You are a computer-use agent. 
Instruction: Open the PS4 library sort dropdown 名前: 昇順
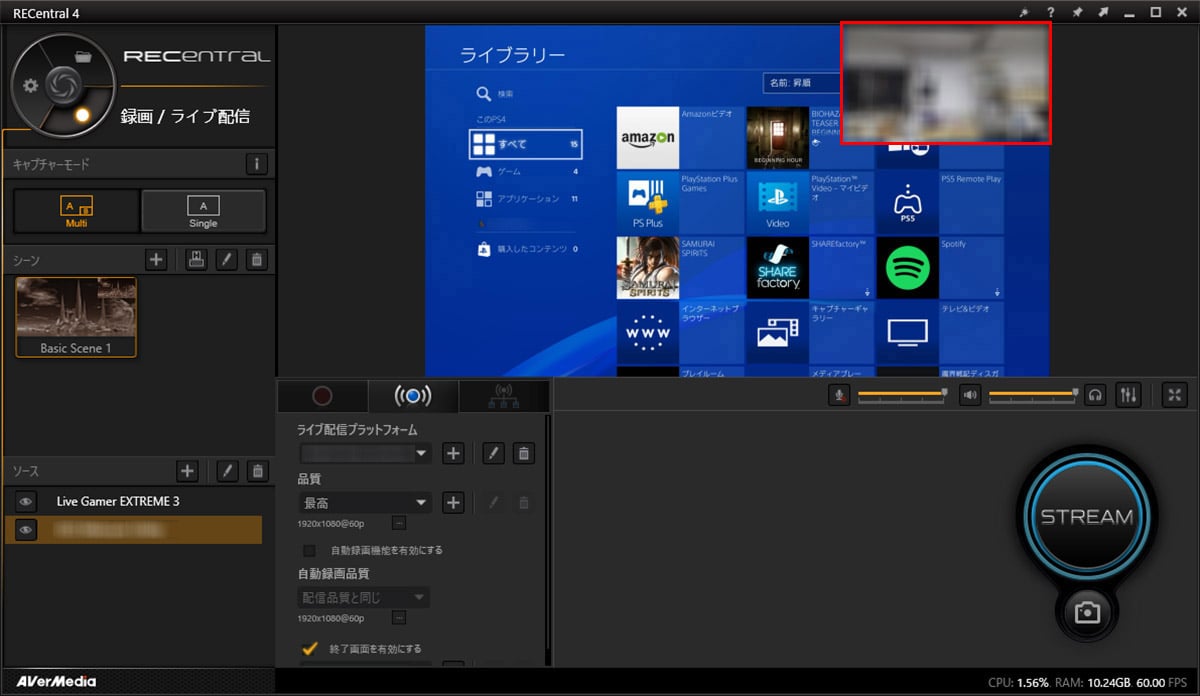pyautogui.click(x=802, y=82)
